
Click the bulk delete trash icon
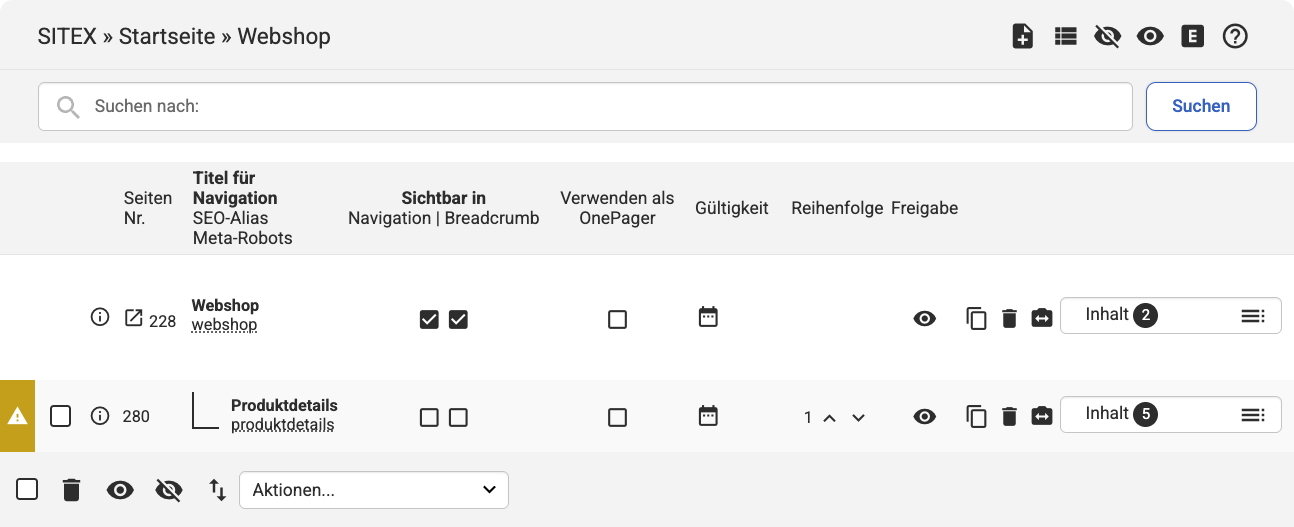pos(71,490)
